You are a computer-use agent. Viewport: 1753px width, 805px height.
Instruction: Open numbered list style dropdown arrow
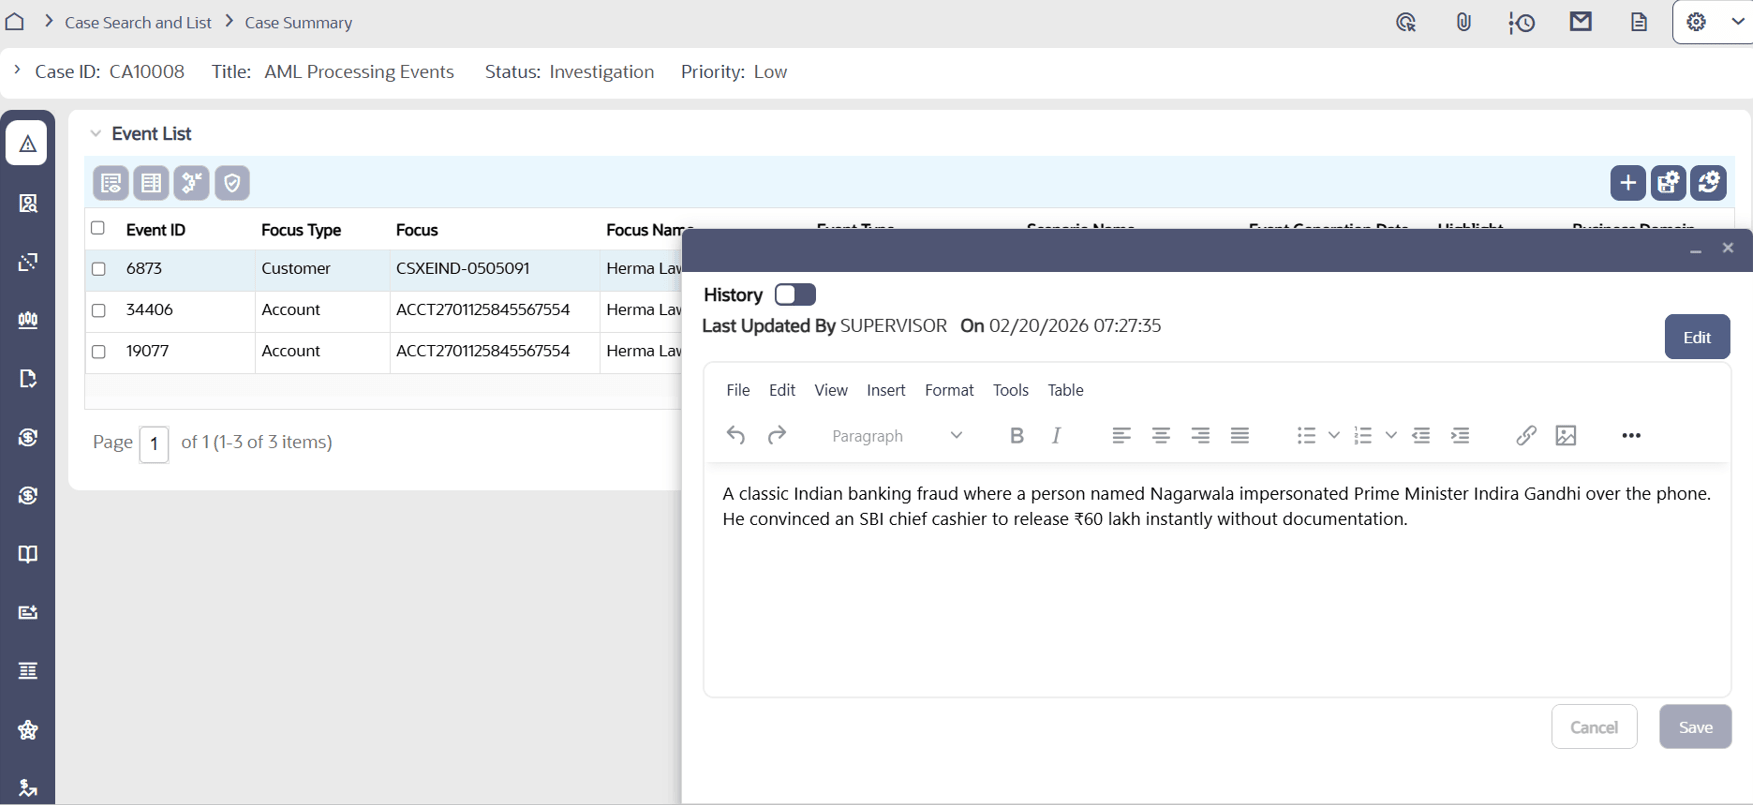1391,435
